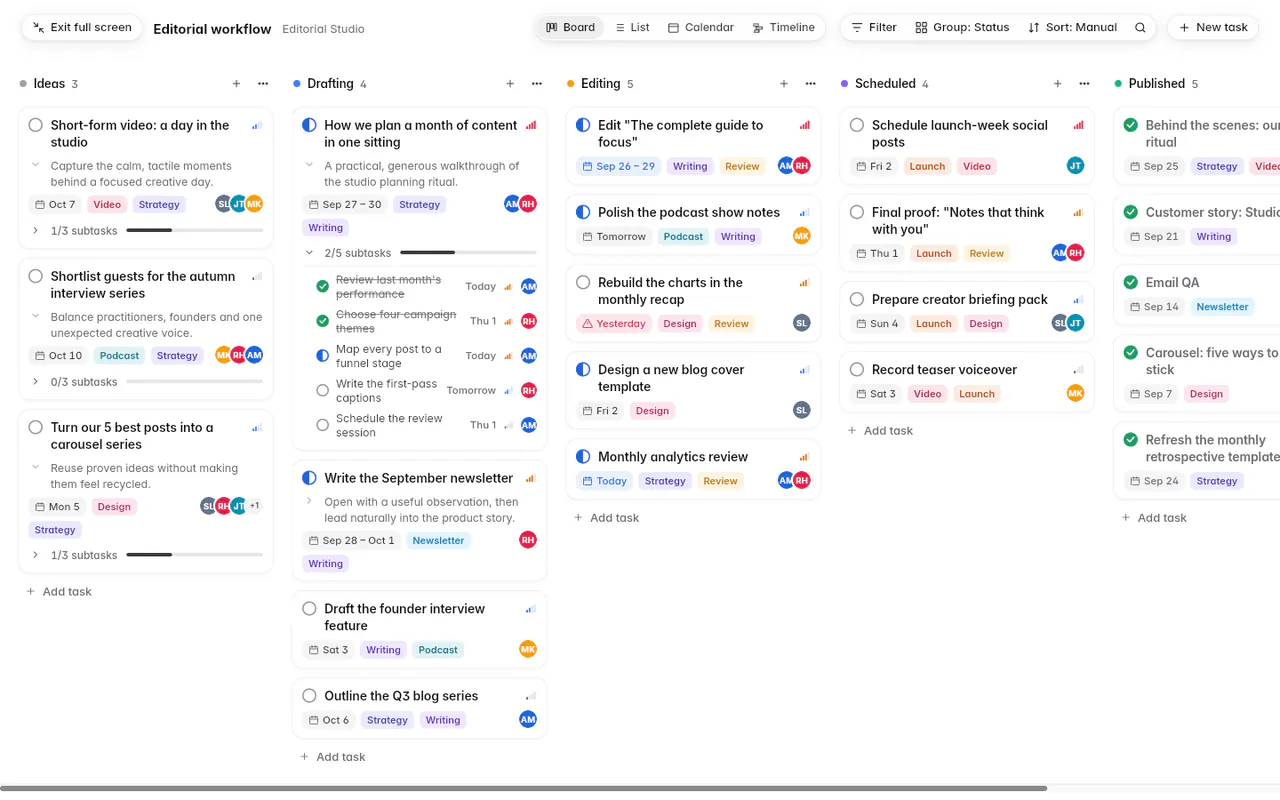The height and width of the screenshot is (800, 1280).
Task: Click AM avatar on Outline the Q3 blog series
Action: pos(528,719)
